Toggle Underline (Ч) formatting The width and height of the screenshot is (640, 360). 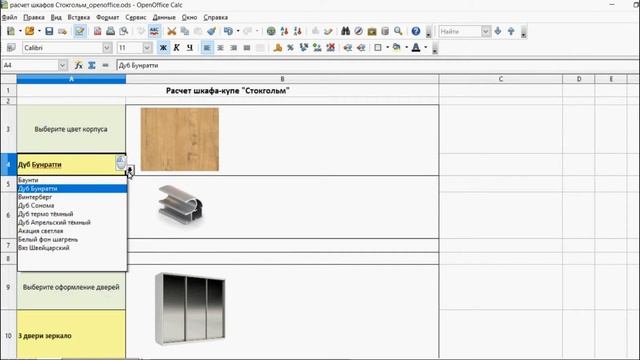coord(190,48)
